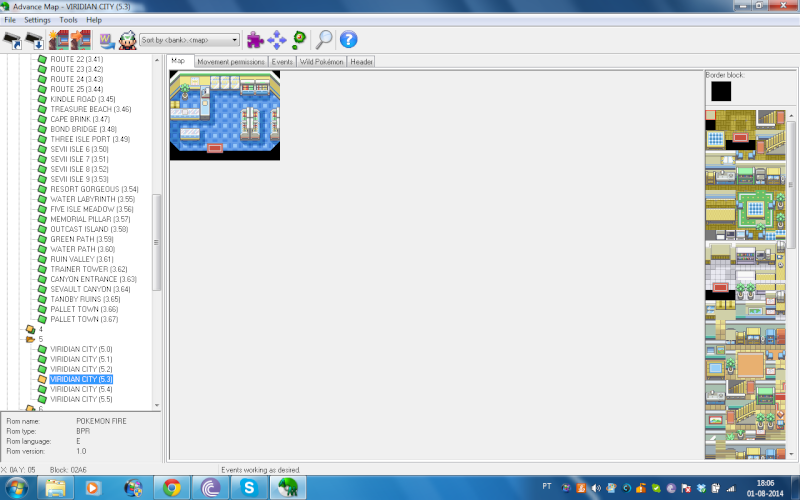Select OUTCAST ISLAND (3.58) map

[x=89, y=229]
